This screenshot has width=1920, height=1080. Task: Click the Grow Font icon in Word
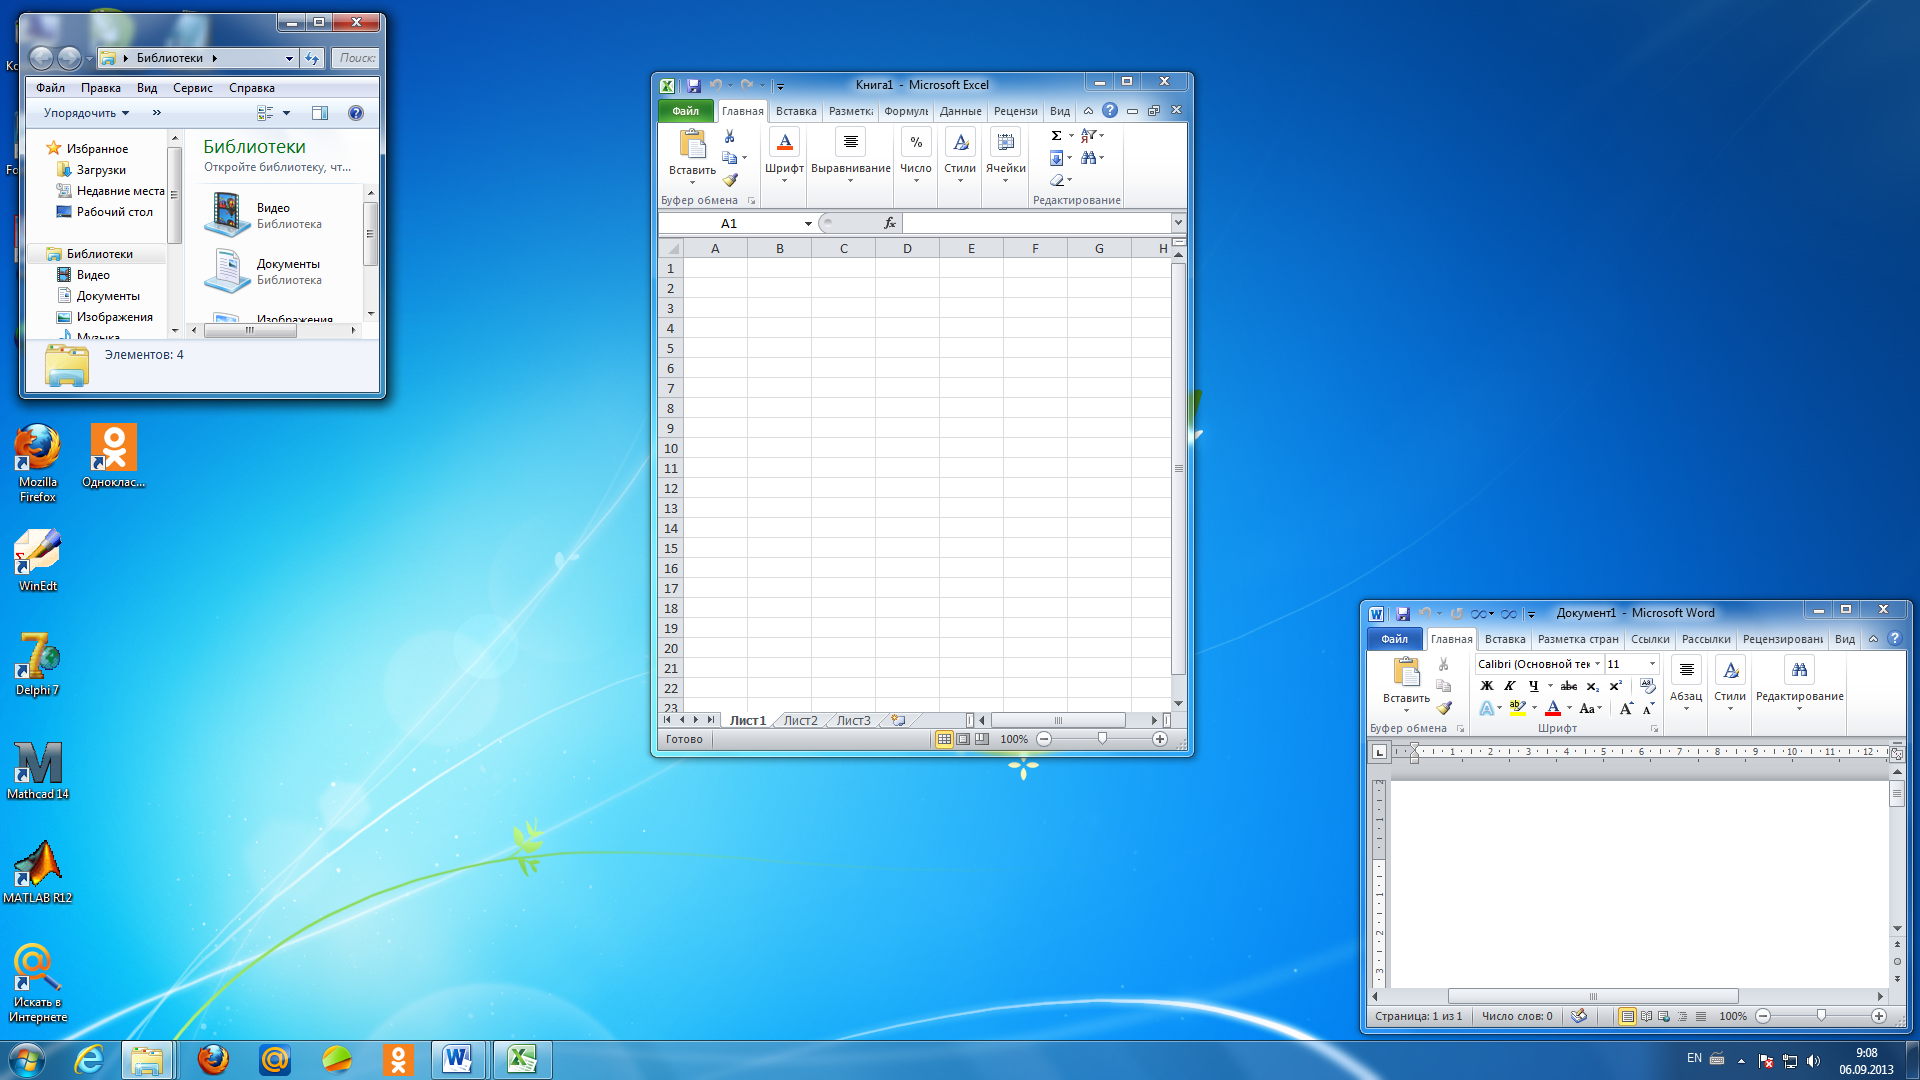[1626, 708]
